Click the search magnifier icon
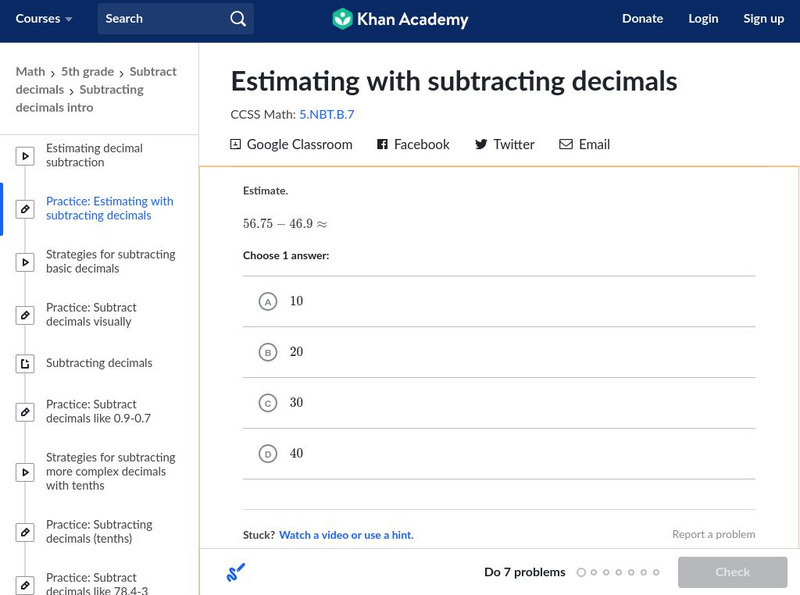This screenshot has height=595, width=800. pyautogui.click(x=237, y=19)
